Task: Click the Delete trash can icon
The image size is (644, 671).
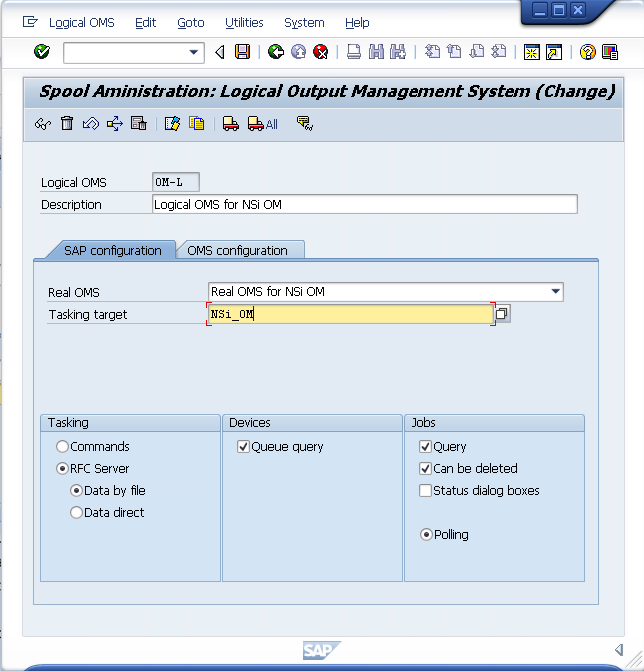Action: (67, 124)
